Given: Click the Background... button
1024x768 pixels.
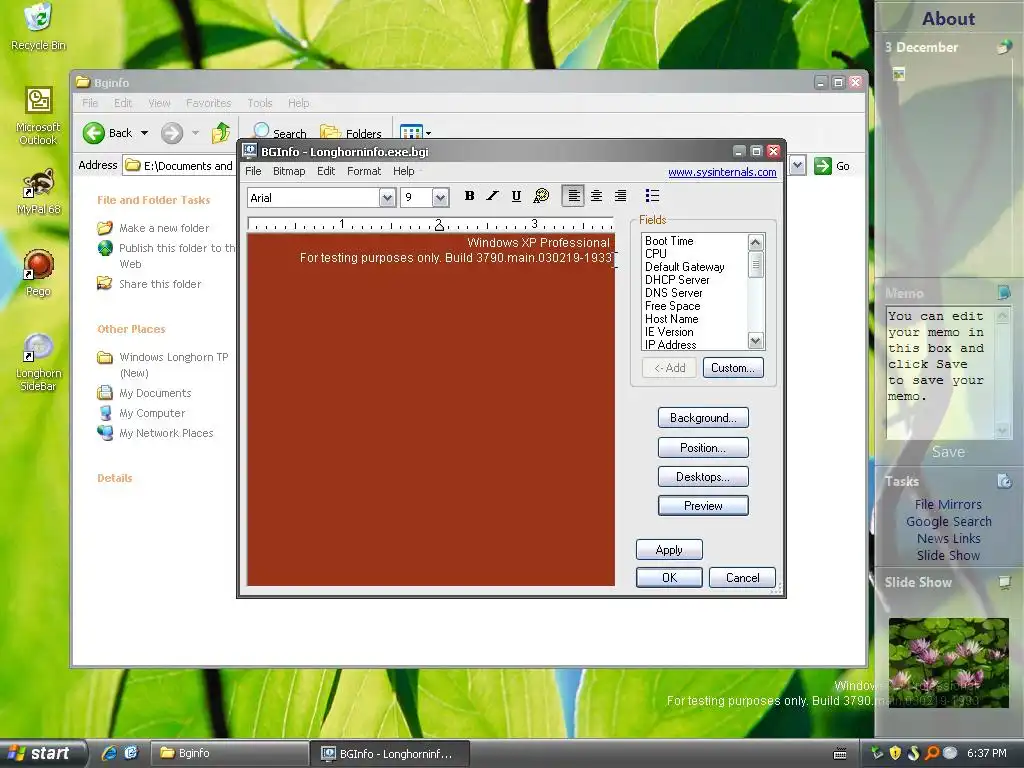Looking at the screenshot, I should coord(703,418).
